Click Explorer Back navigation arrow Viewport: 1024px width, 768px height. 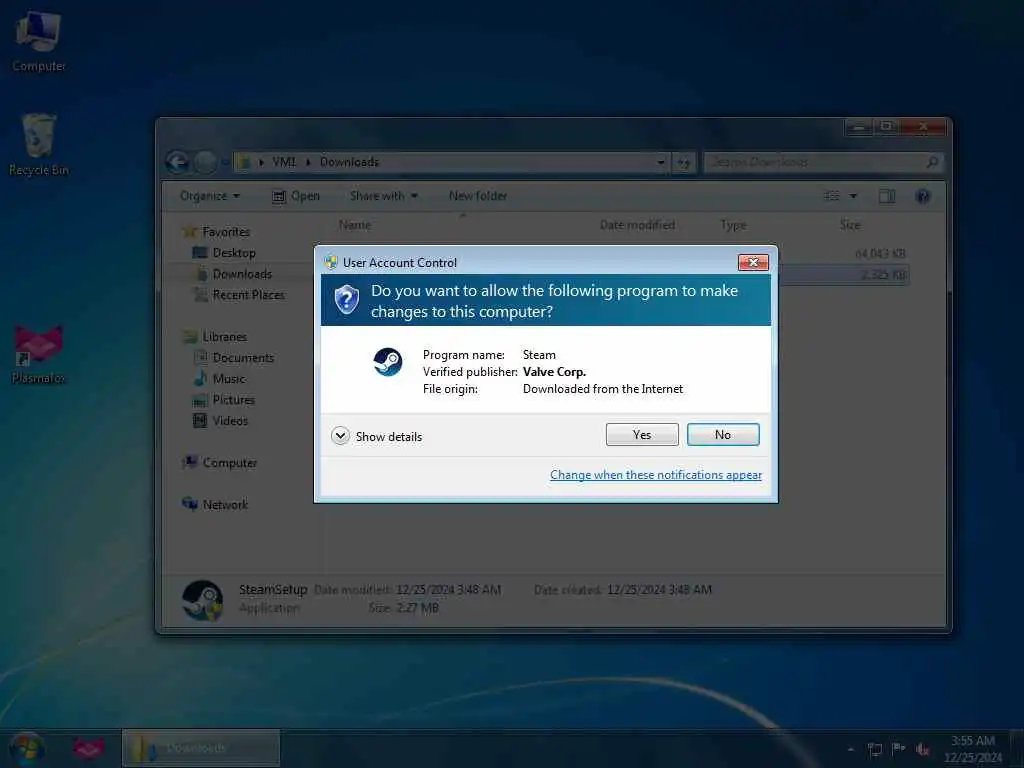tap(177, 162)
